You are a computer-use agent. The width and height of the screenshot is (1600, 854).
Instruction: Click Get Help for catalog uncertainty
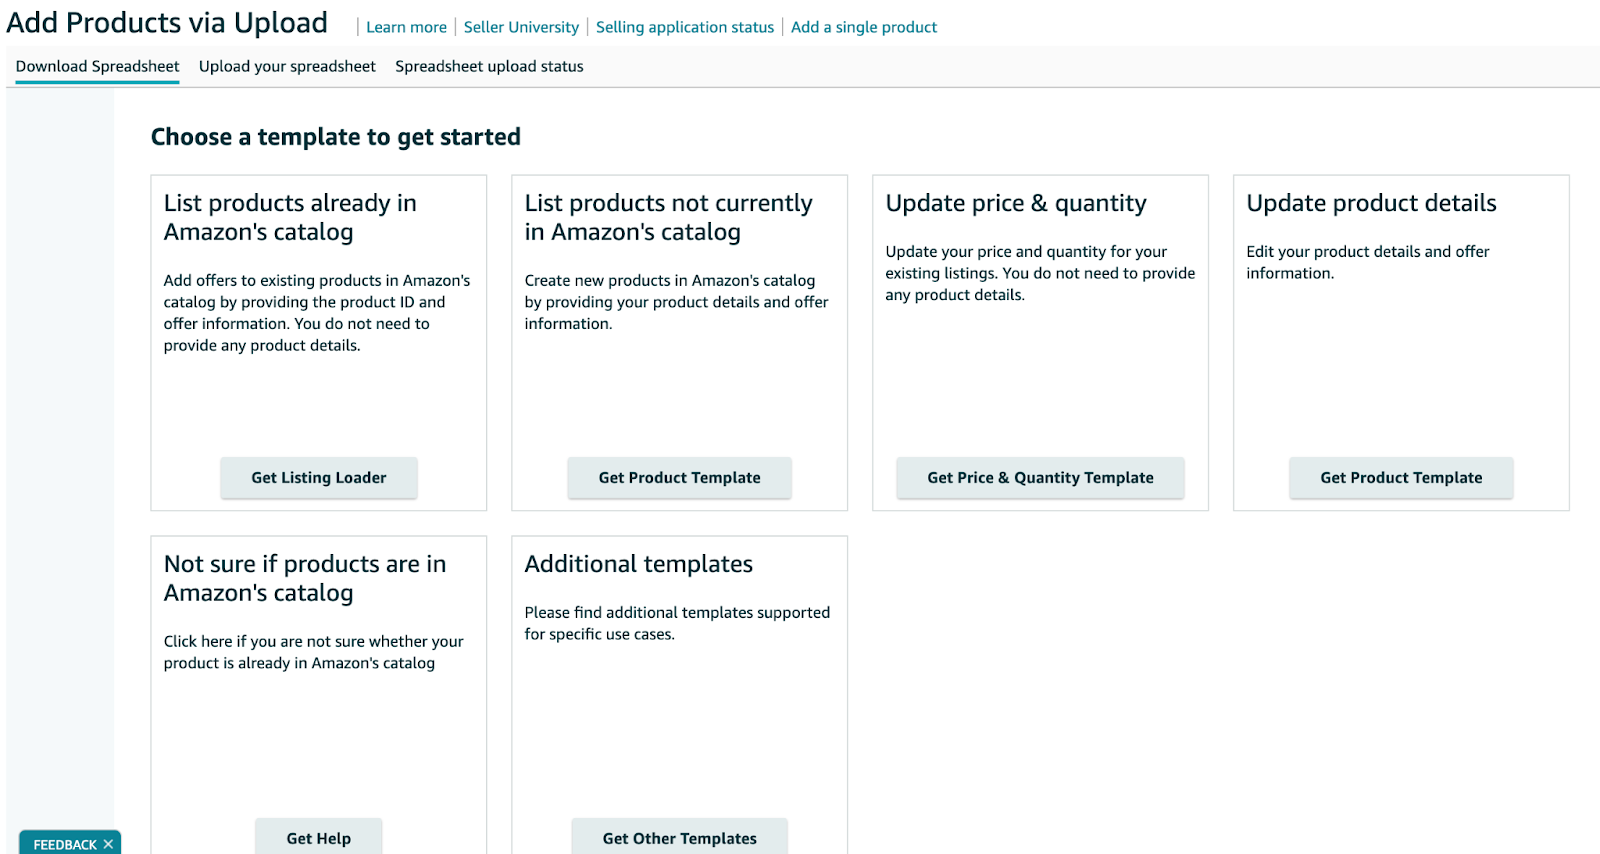click(x=318, y=838)
